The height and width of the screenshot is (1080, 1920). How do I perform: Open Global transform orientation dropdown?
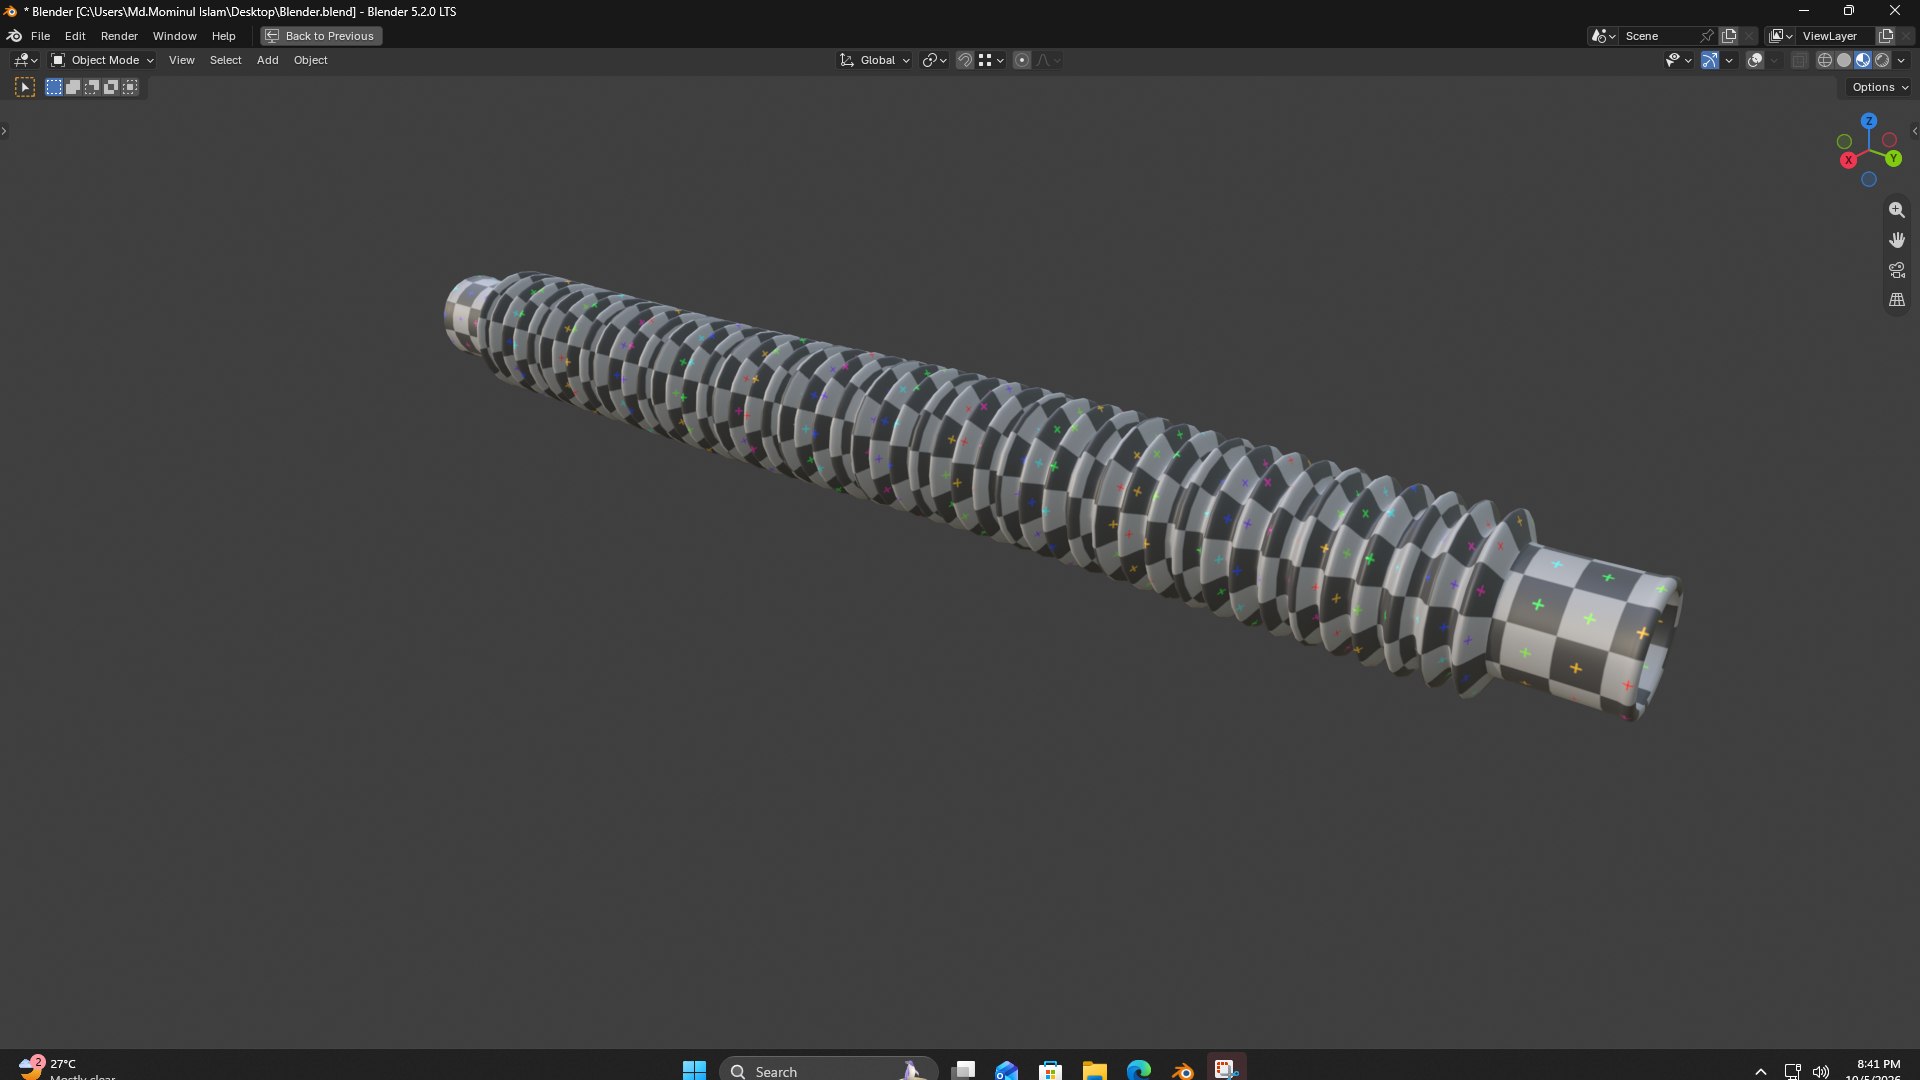pyautogui.click(x=875, y=60)
